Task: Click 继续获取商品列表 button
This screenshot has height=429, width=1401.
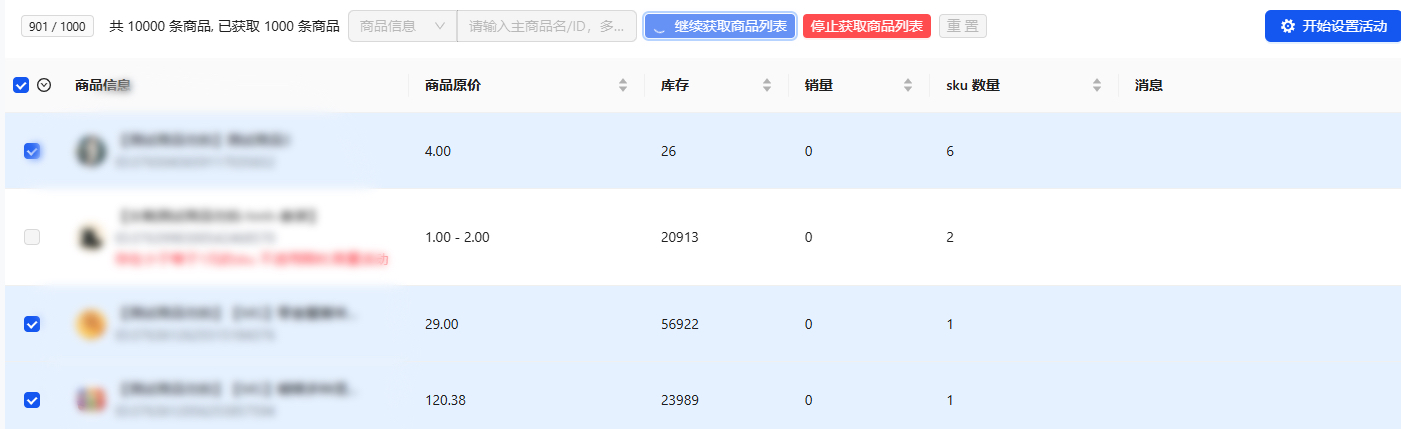Action: [720, 26]
